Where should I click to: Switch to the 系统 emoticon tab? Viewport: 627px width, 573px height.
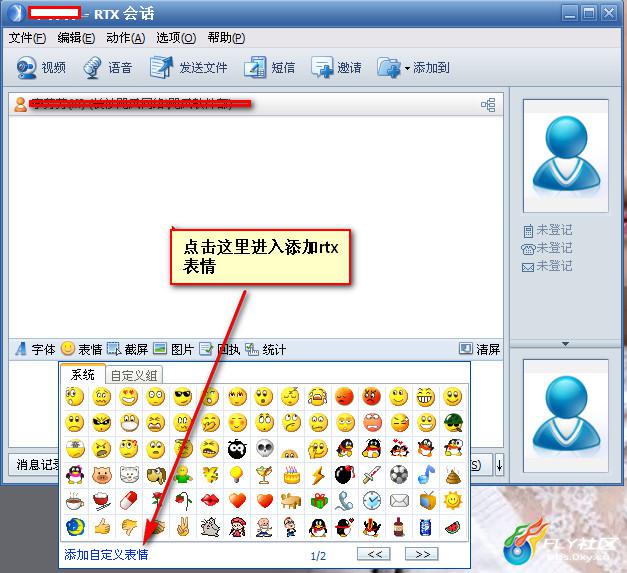tap(83, 375)
